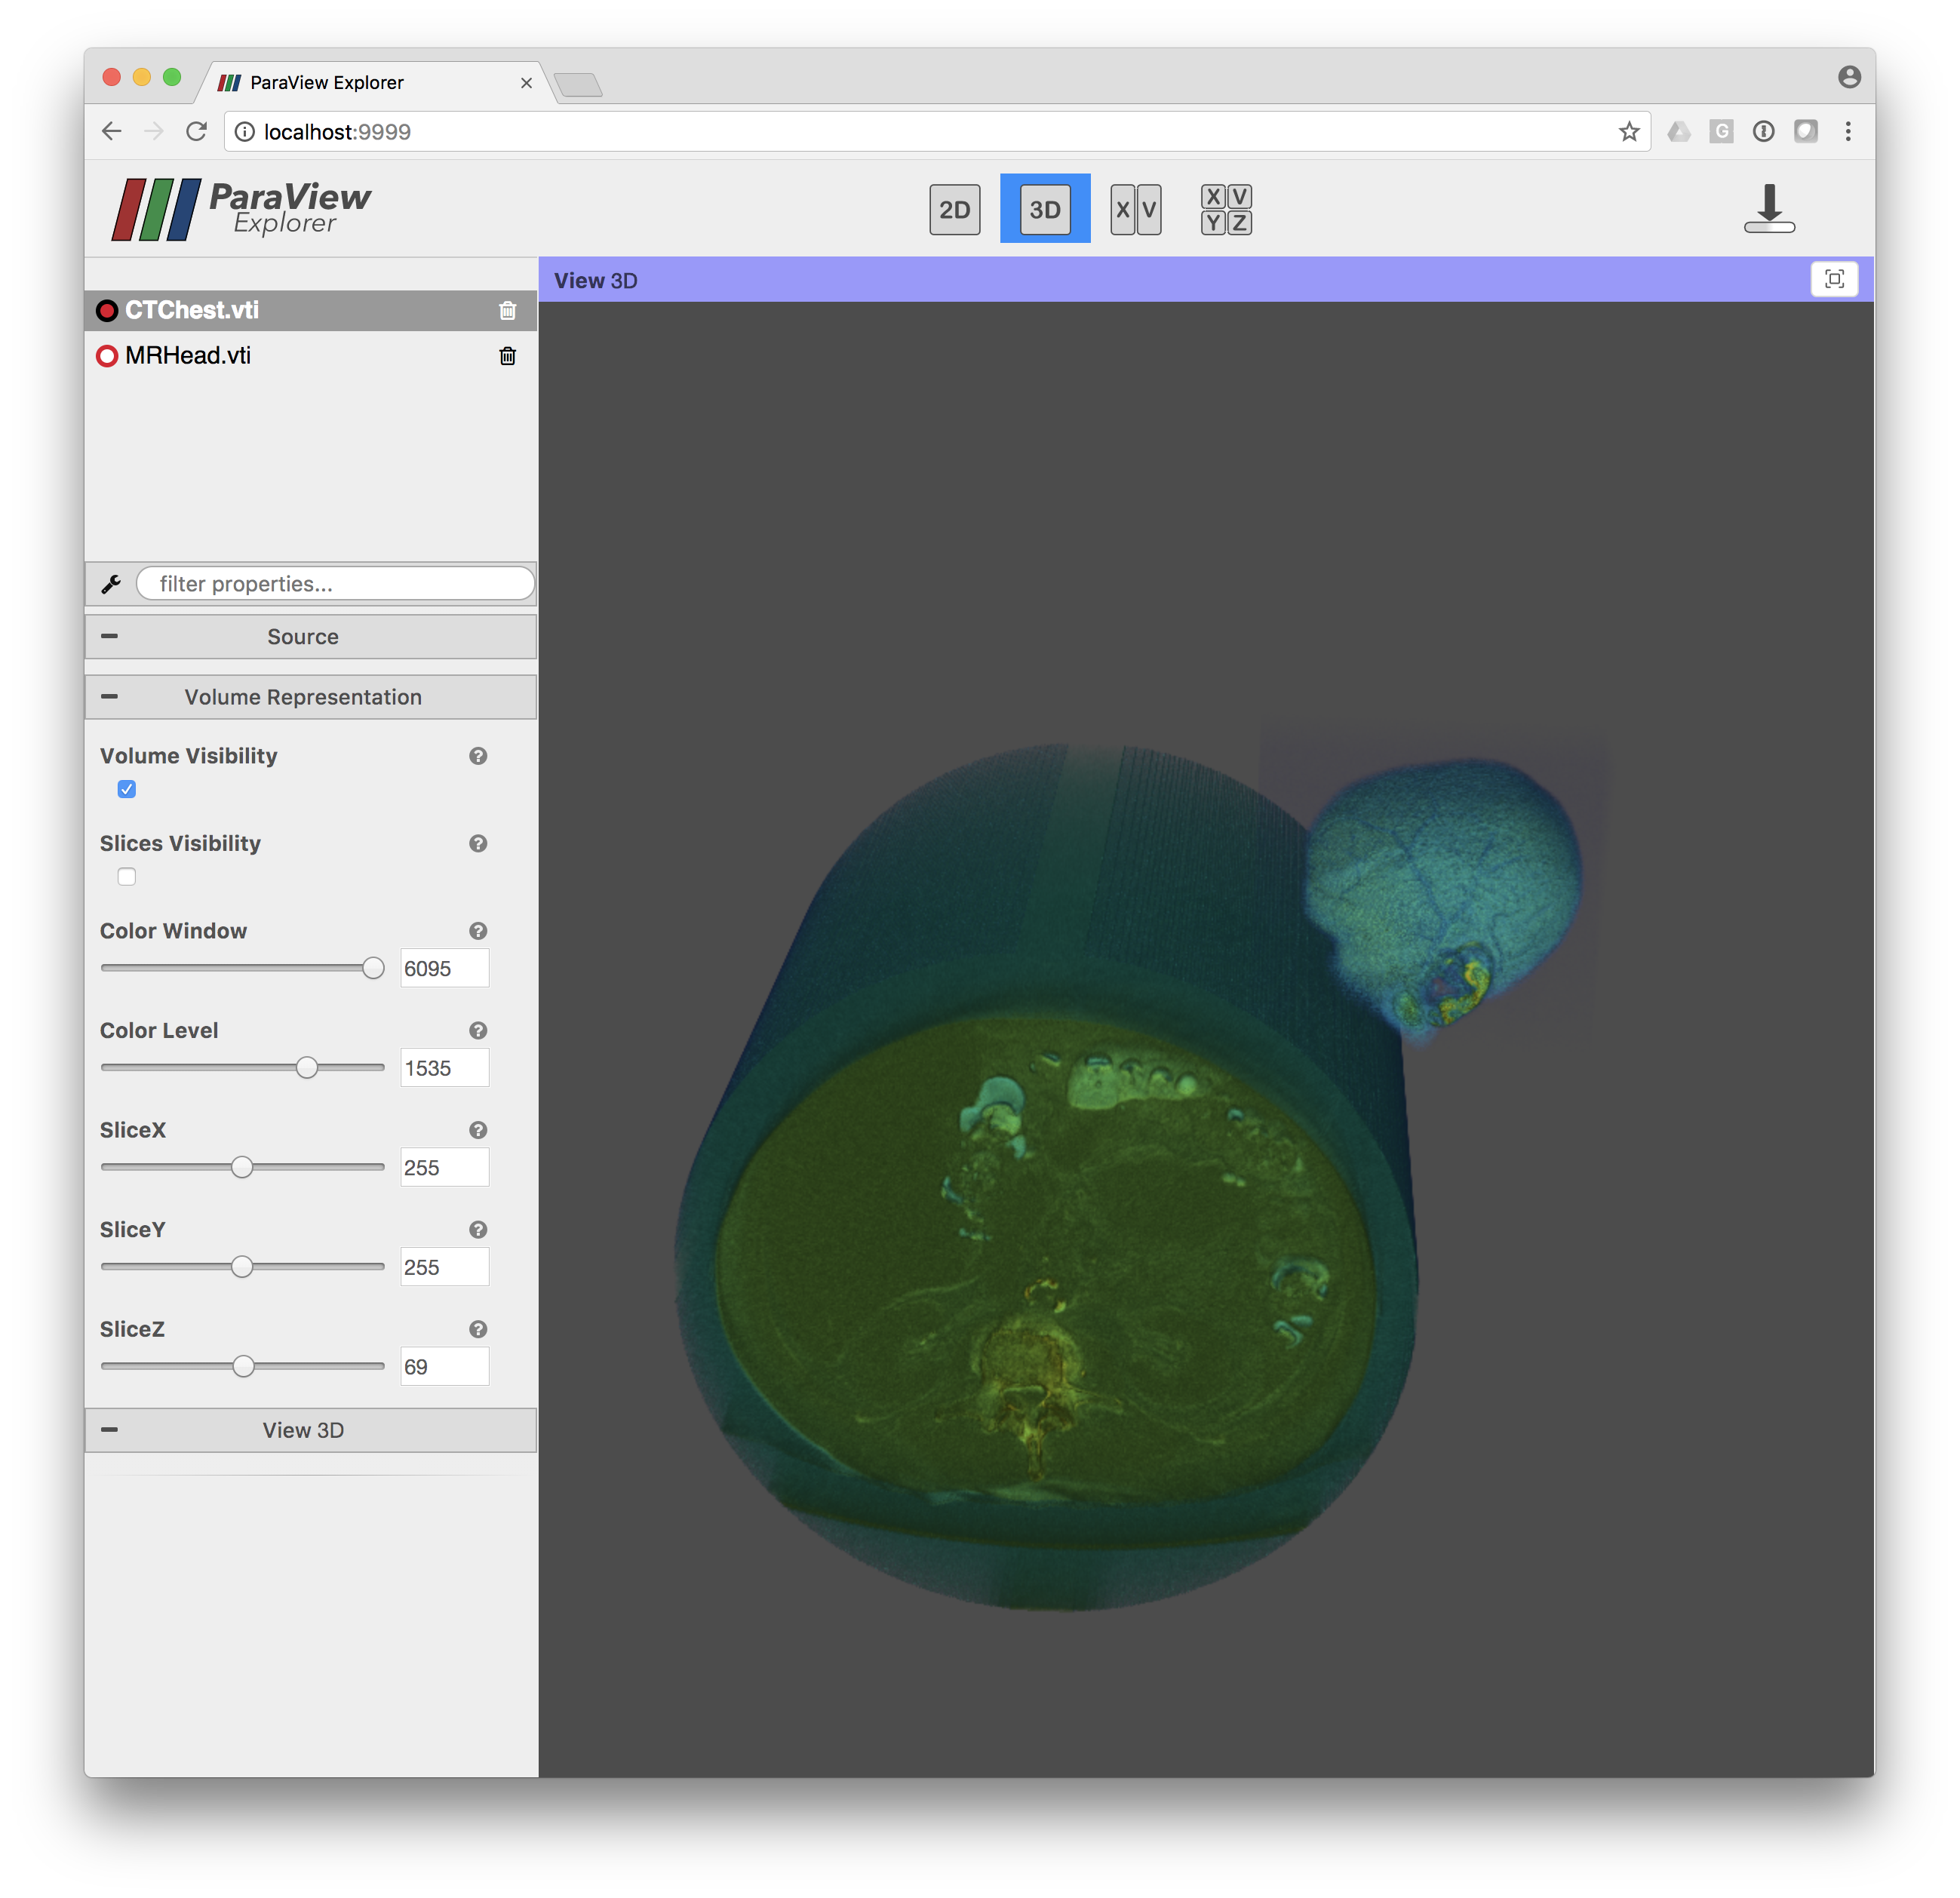Toggle the red visibility circle for MRHead.vti
This screenshot has height=1898, width=1960.
tap(107, 356)
